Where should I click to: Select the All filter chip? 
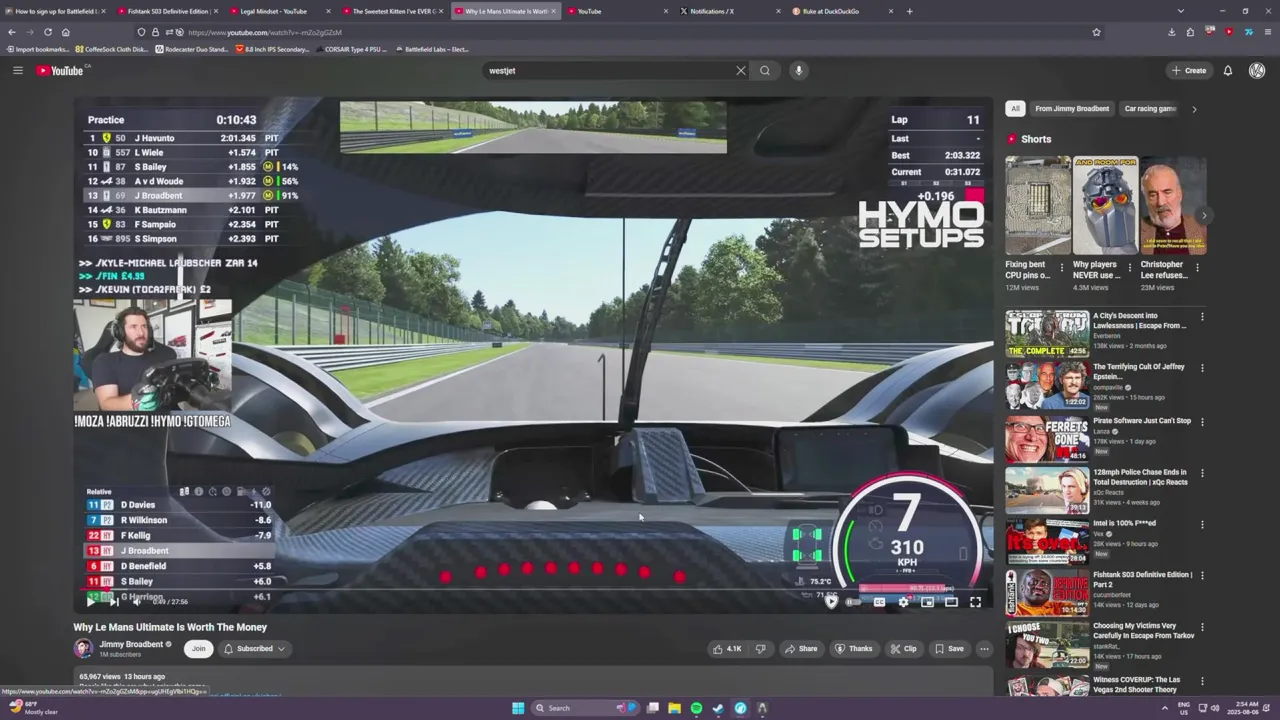pos(1015,108)
